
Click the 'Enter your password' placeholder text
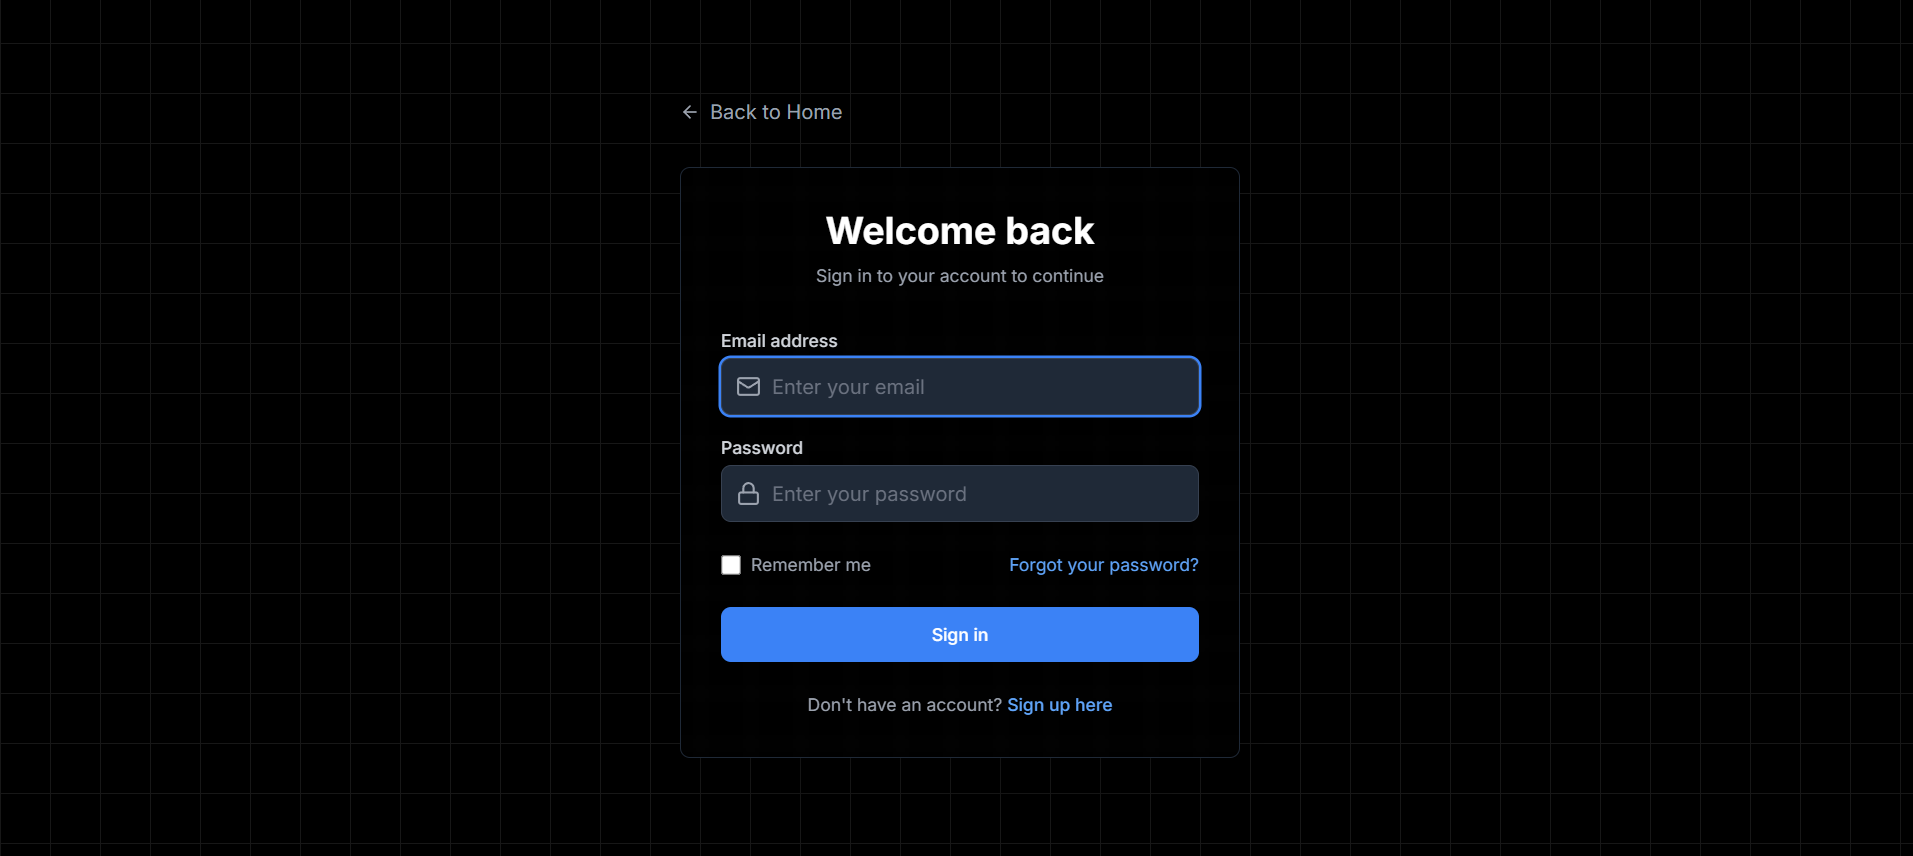point(869,494)
